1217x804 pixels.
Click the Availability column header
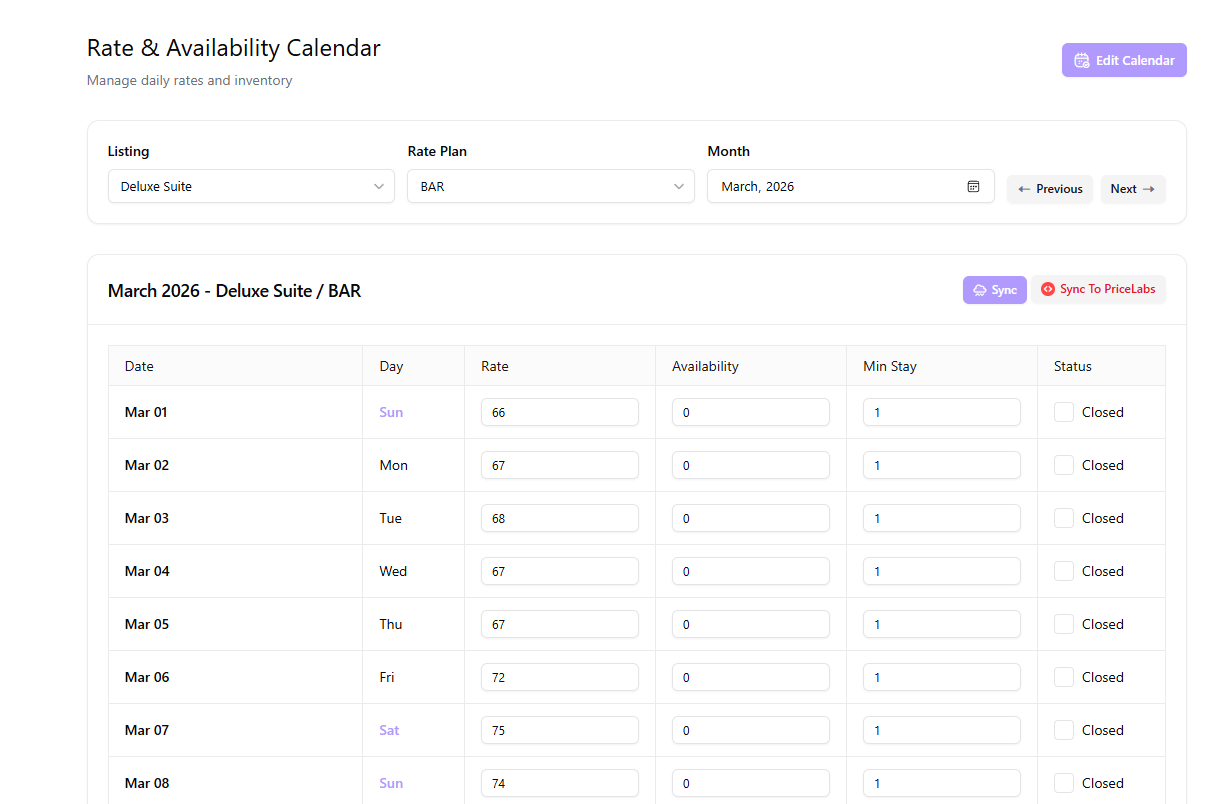click(x=705, y=366)
